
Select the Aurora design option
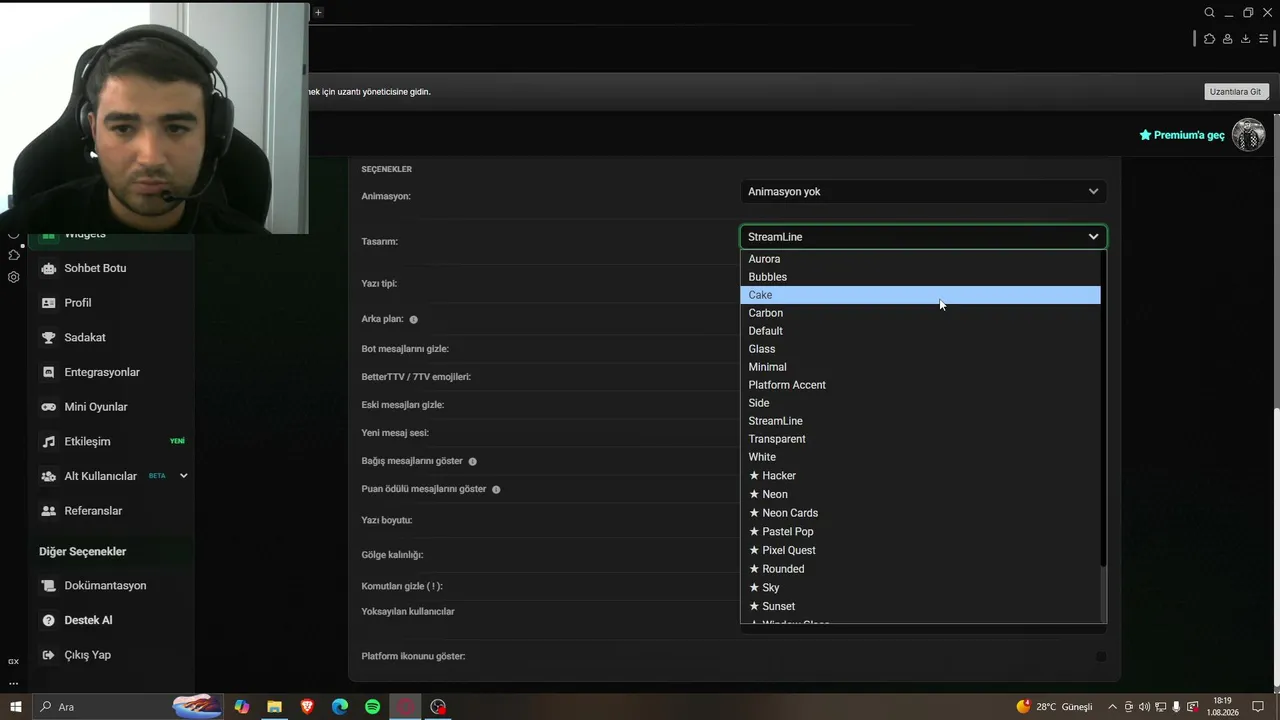(920, 259)
